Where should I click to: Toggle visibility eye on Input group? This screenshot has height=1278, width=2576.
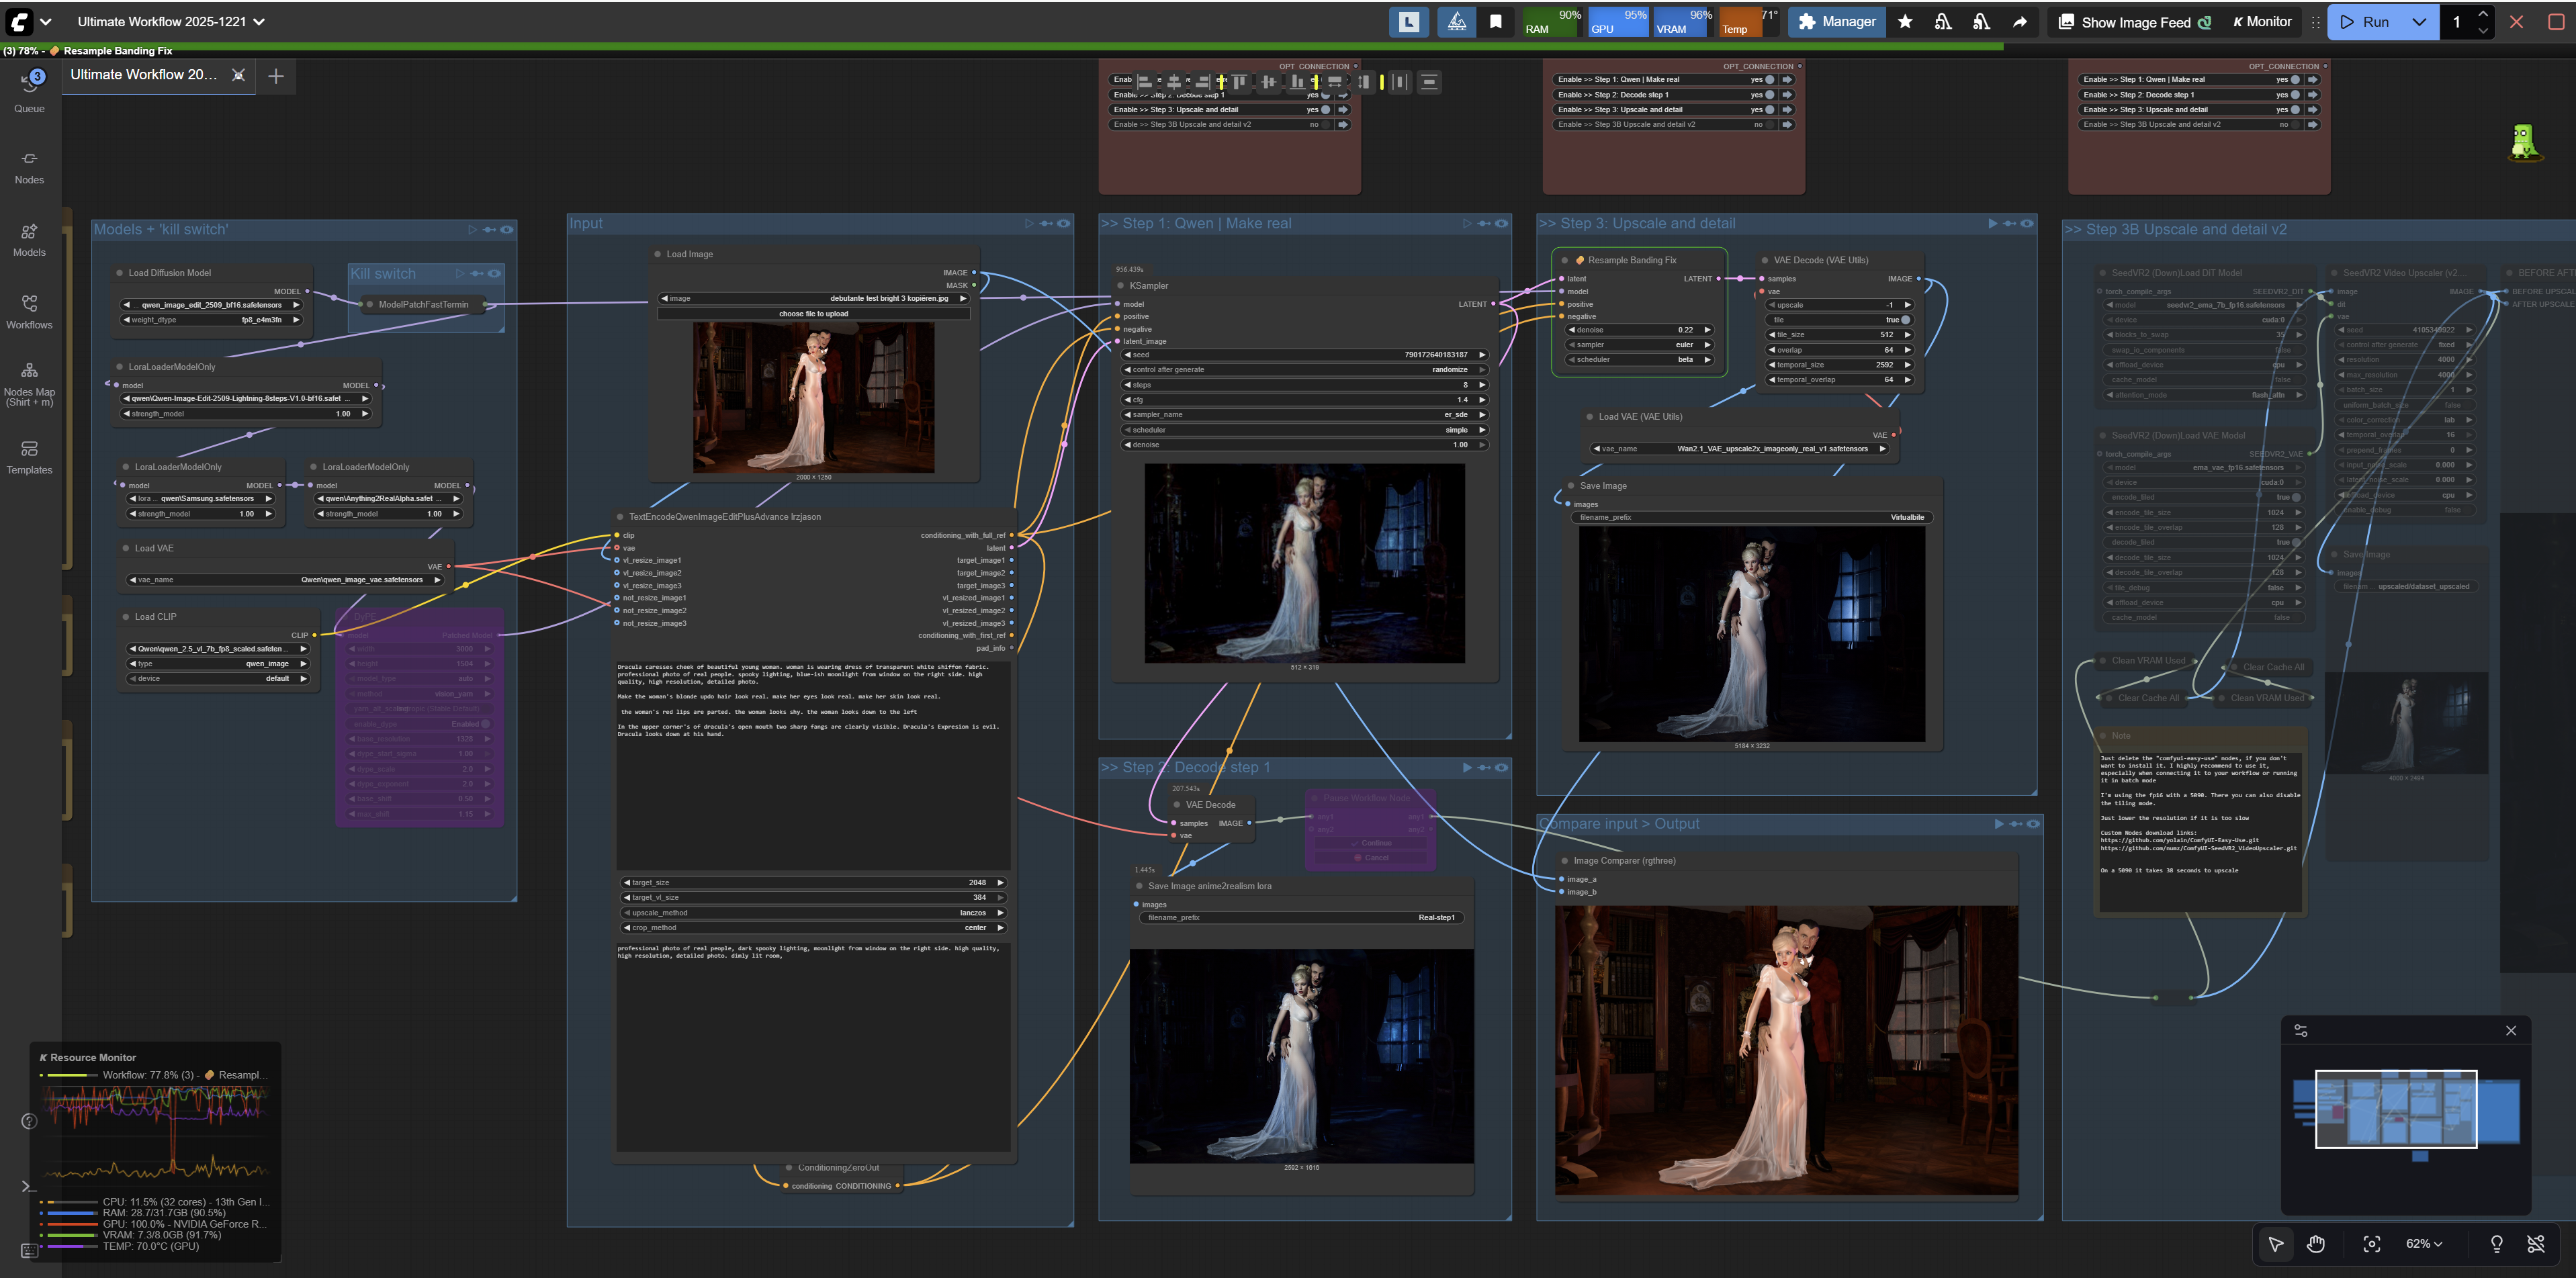[x=1064, y=224]
